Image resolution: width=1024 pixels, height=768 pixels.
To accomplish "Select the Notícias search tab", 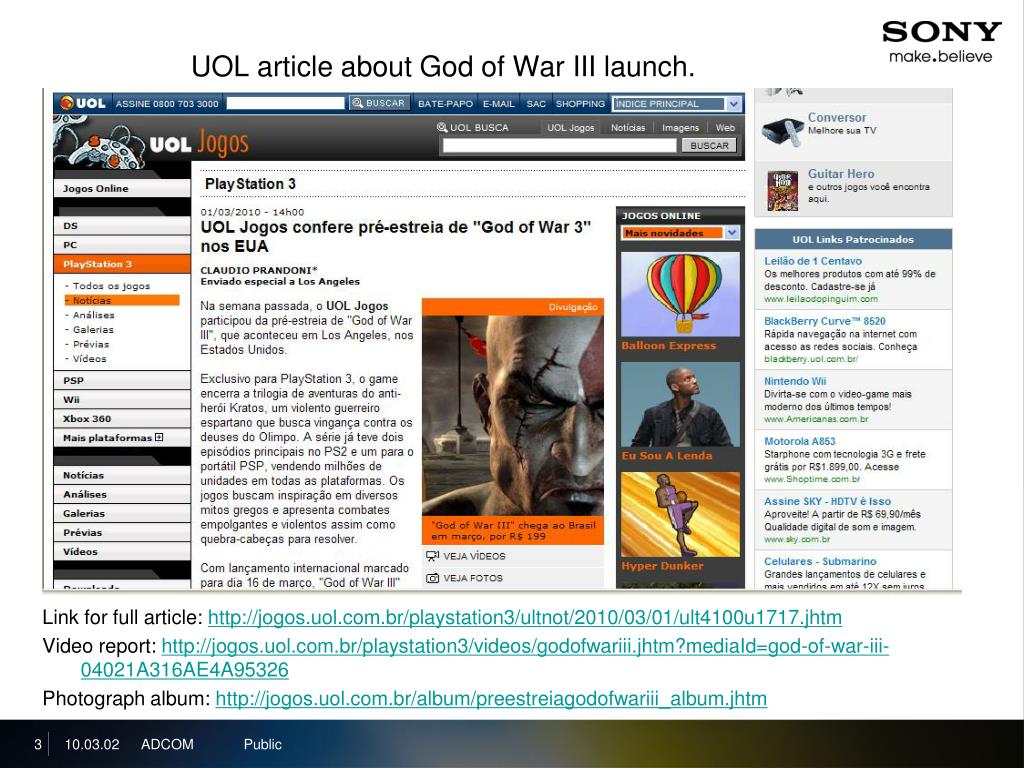I will point(628,127).
